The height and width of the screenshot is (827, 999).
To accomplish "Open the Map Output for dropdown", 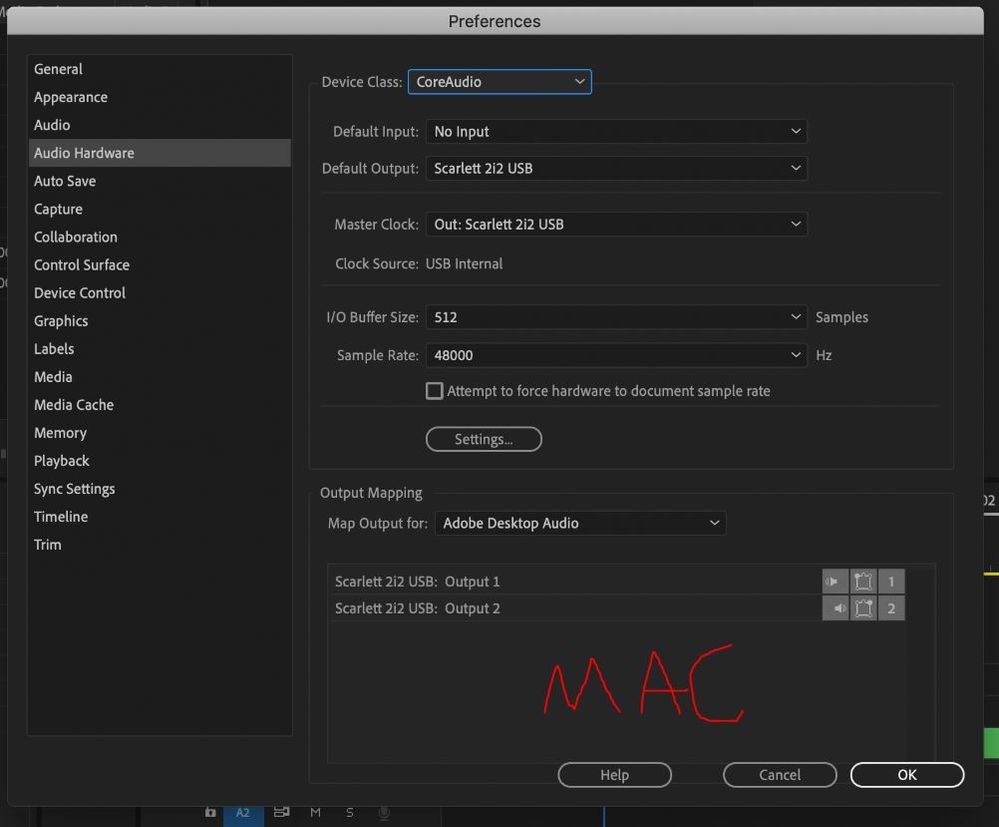I will click(580, 523).
